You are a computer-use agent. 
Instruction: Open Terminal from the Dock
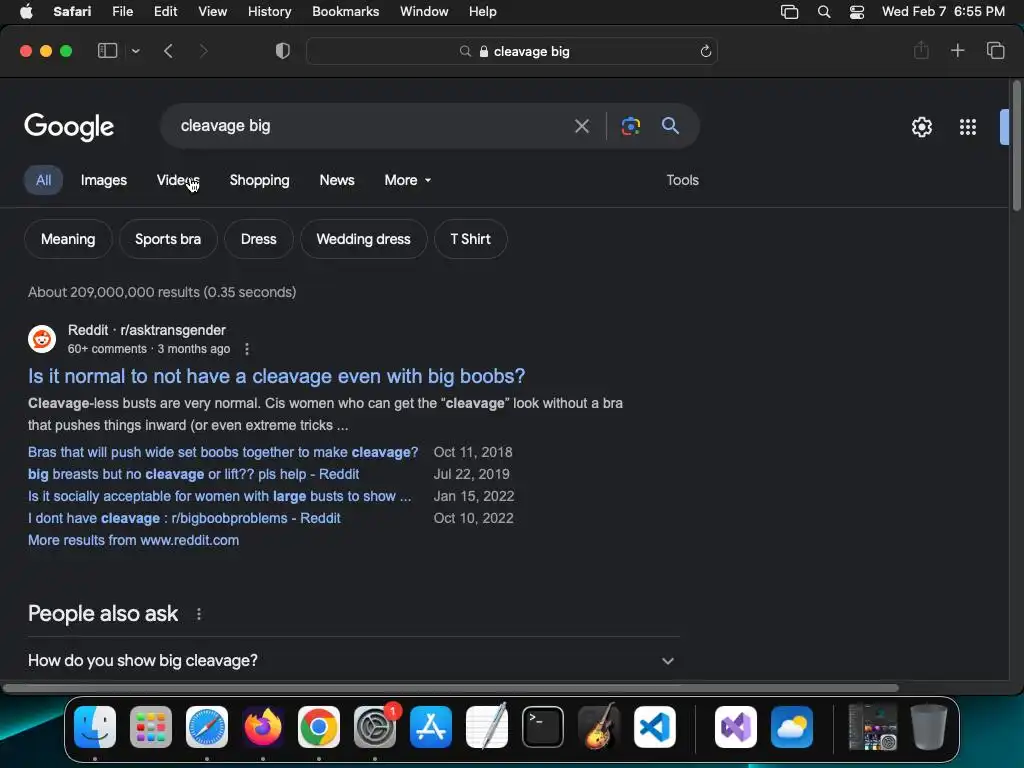point(543,727)
